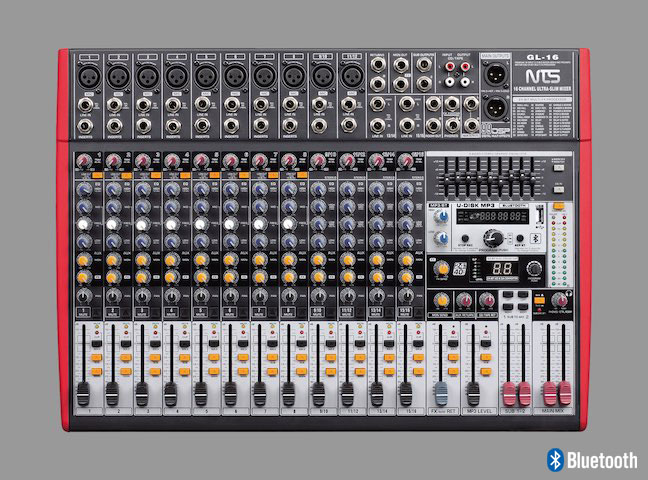This screenshot has height=480, width=648.
Task: Toggle the orange low-cut button on channel 3
Action: (x=156, y=175)
